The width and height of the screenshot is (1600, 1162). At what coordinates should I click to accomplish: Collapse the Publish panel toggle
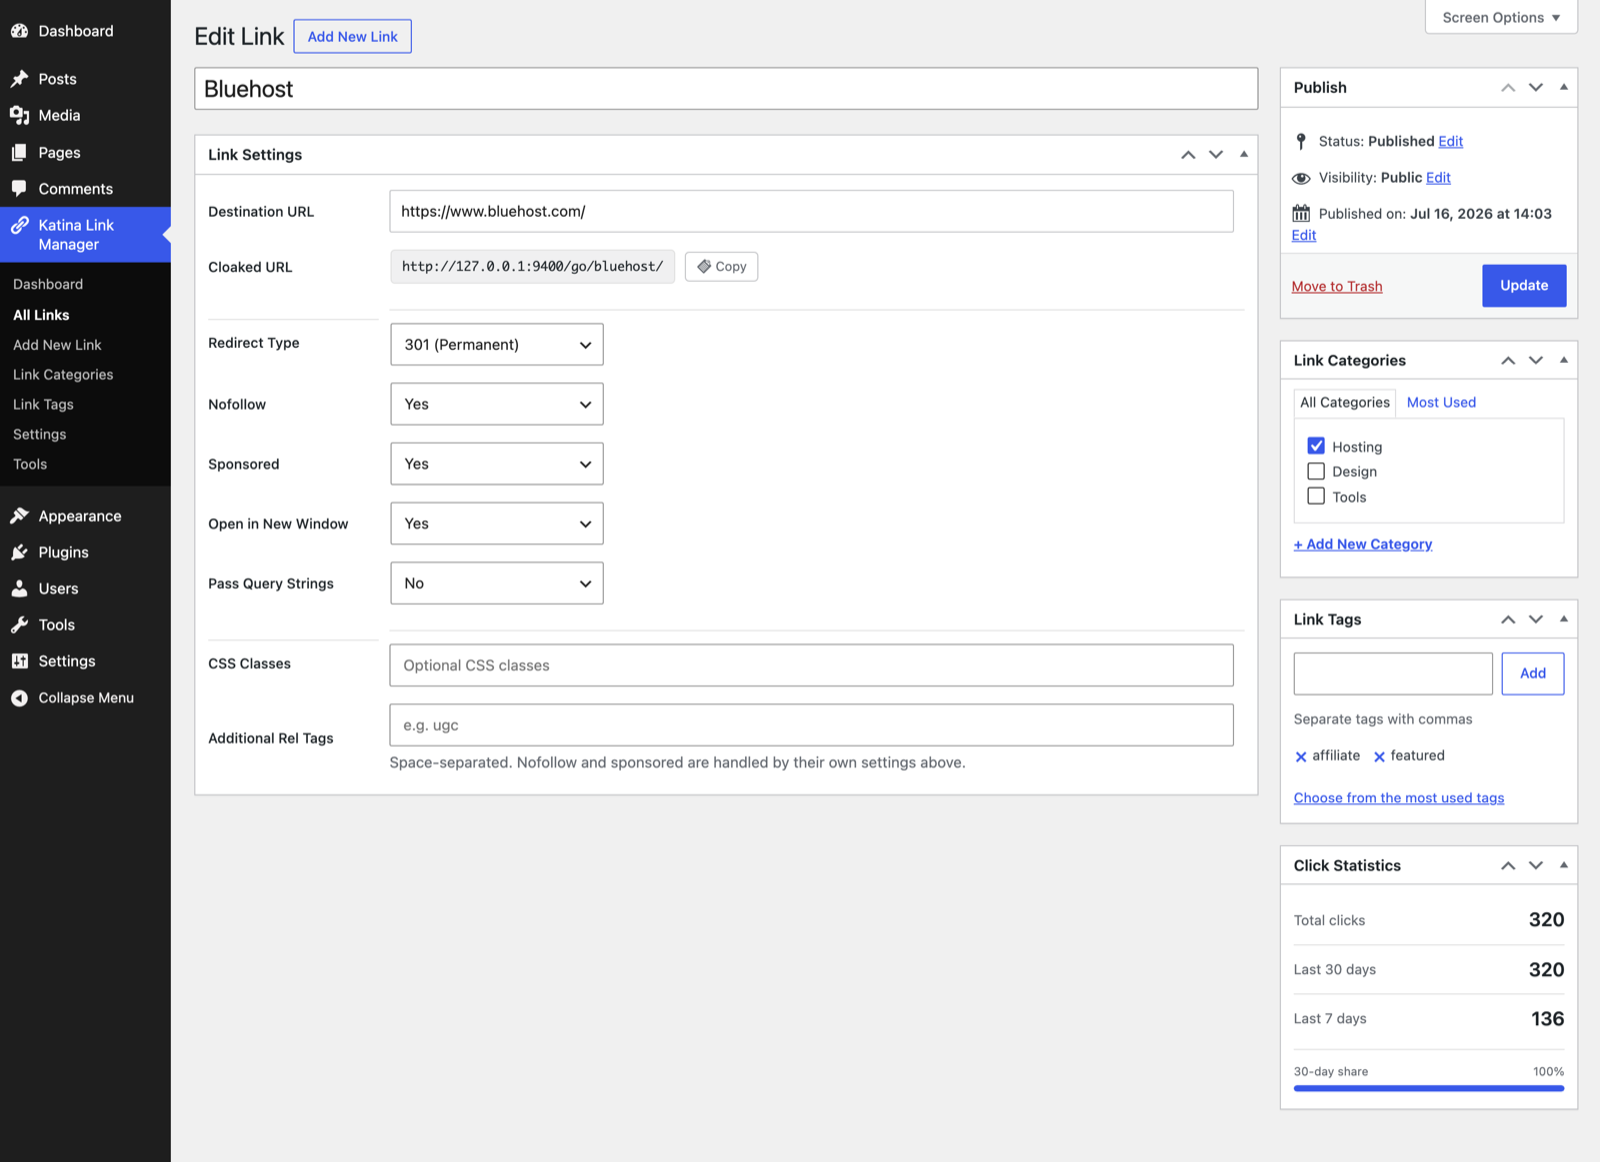1564,88
